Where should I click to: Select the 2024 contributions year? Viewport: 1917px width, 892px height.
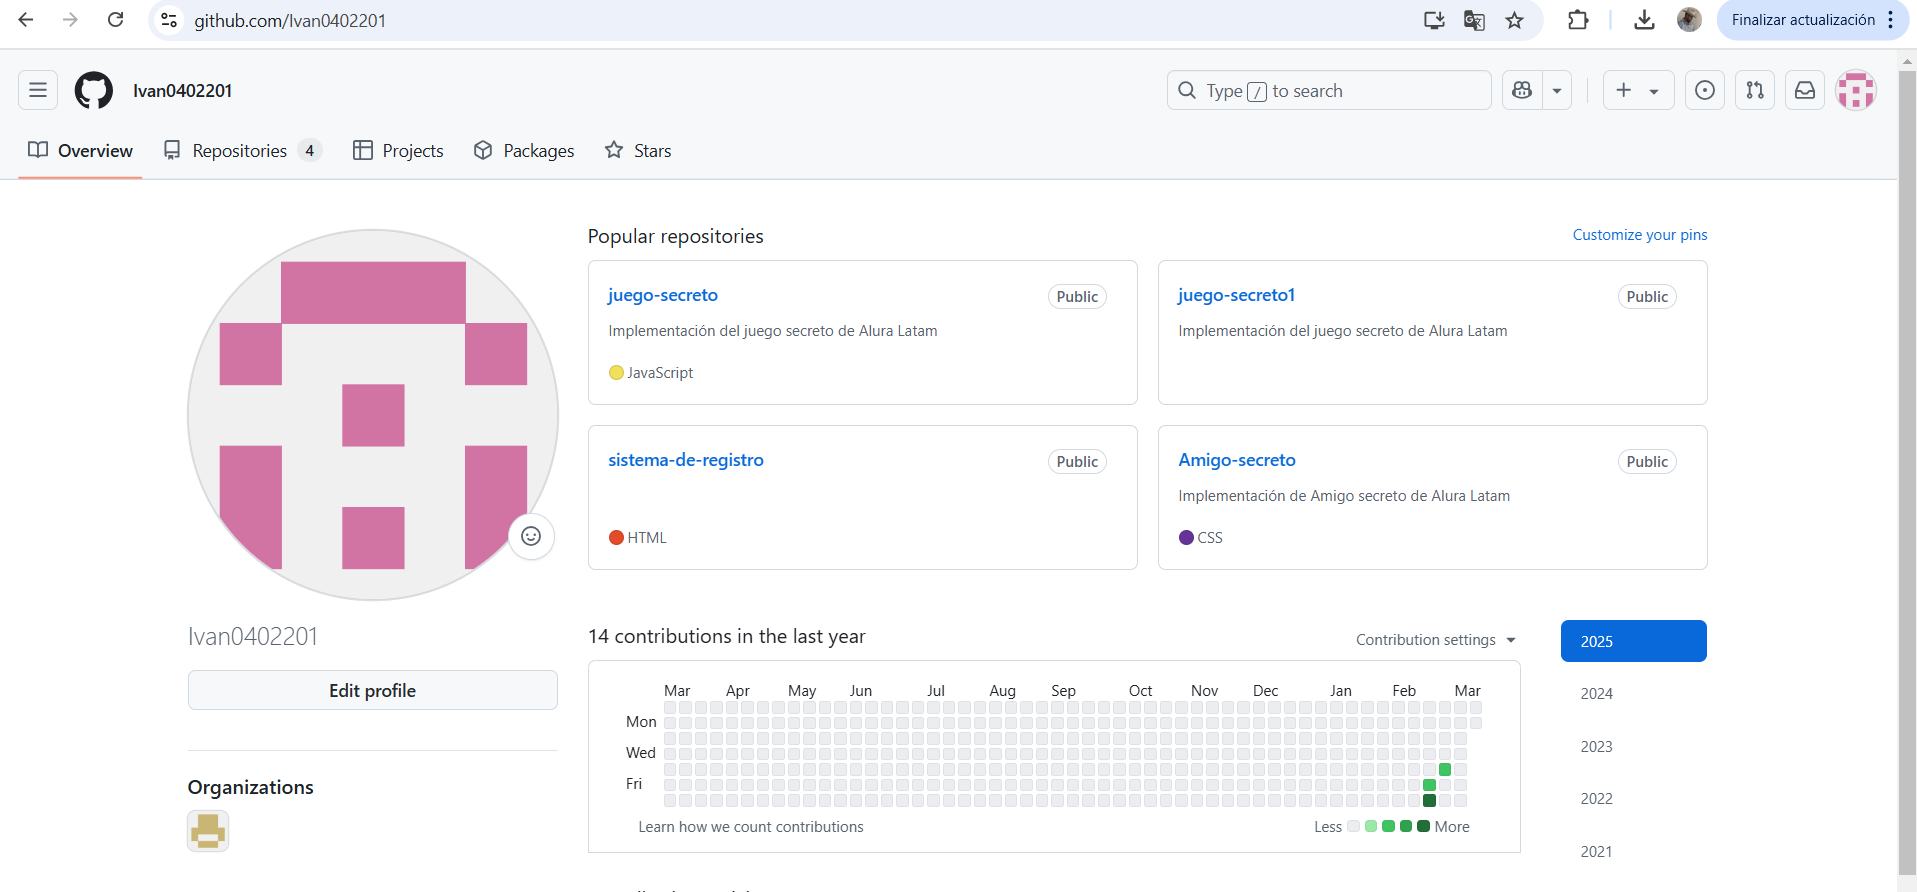click(x=1634, y=693)
